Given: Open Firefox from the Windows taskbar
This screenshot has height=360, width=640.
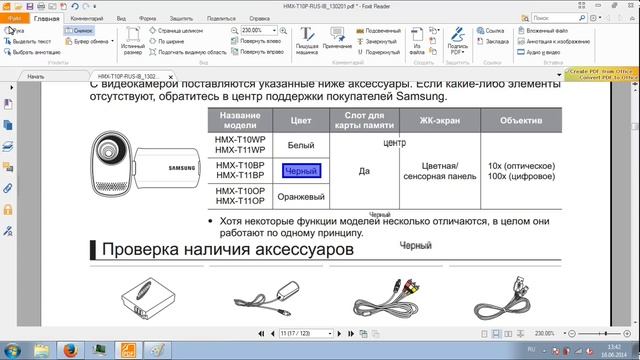Looking at the screenshot, I should 70,350.
